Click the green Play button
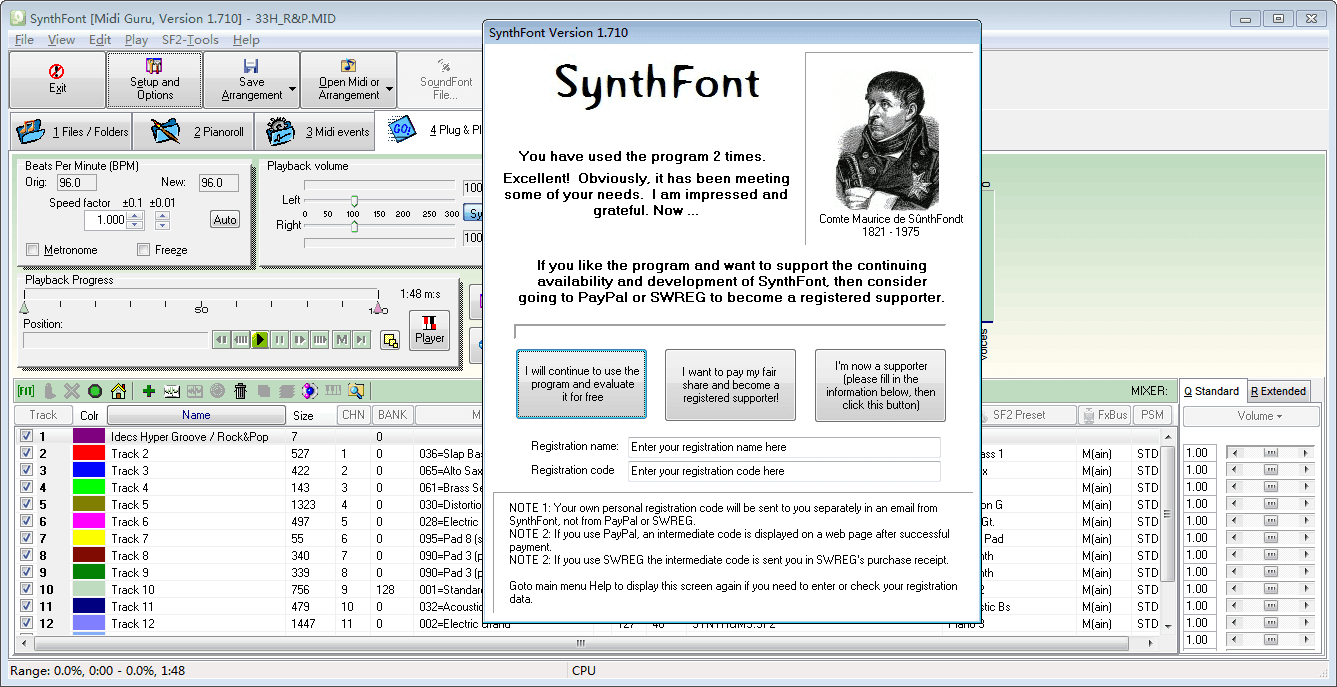 259,339
